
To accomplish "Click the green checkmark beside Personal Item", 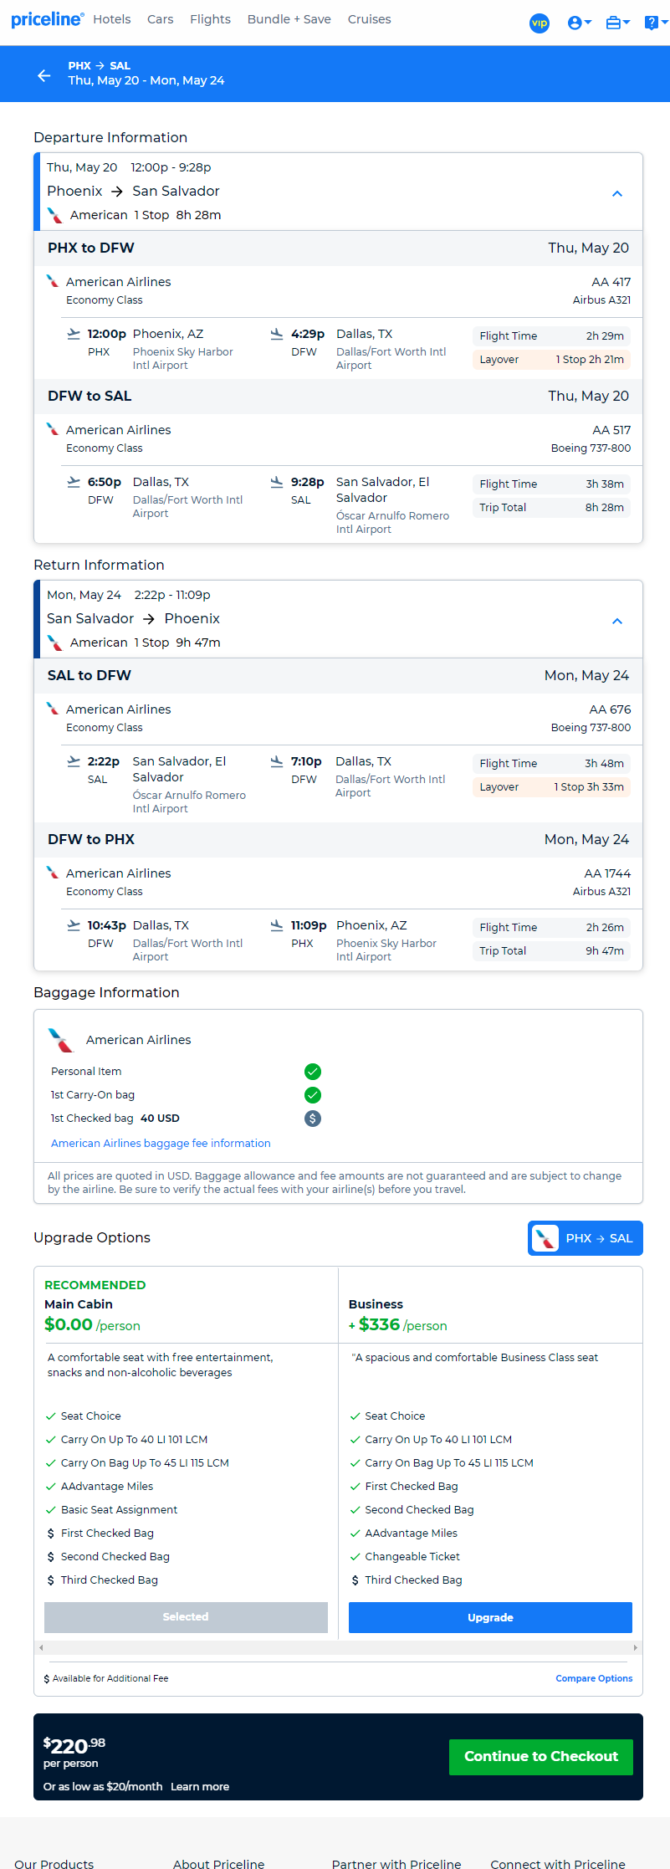I will (x=313, y=1071).
